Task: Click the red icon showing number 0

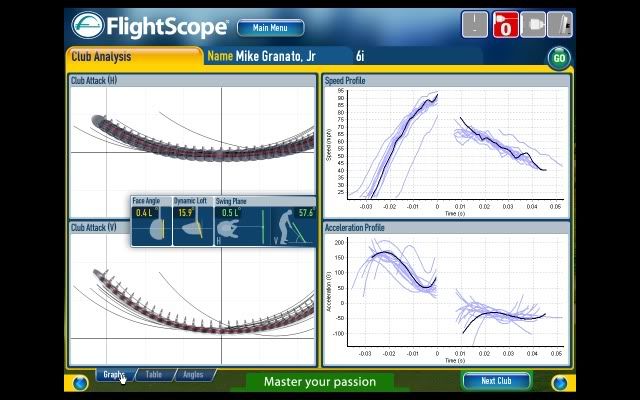Action: pos(506,25)
